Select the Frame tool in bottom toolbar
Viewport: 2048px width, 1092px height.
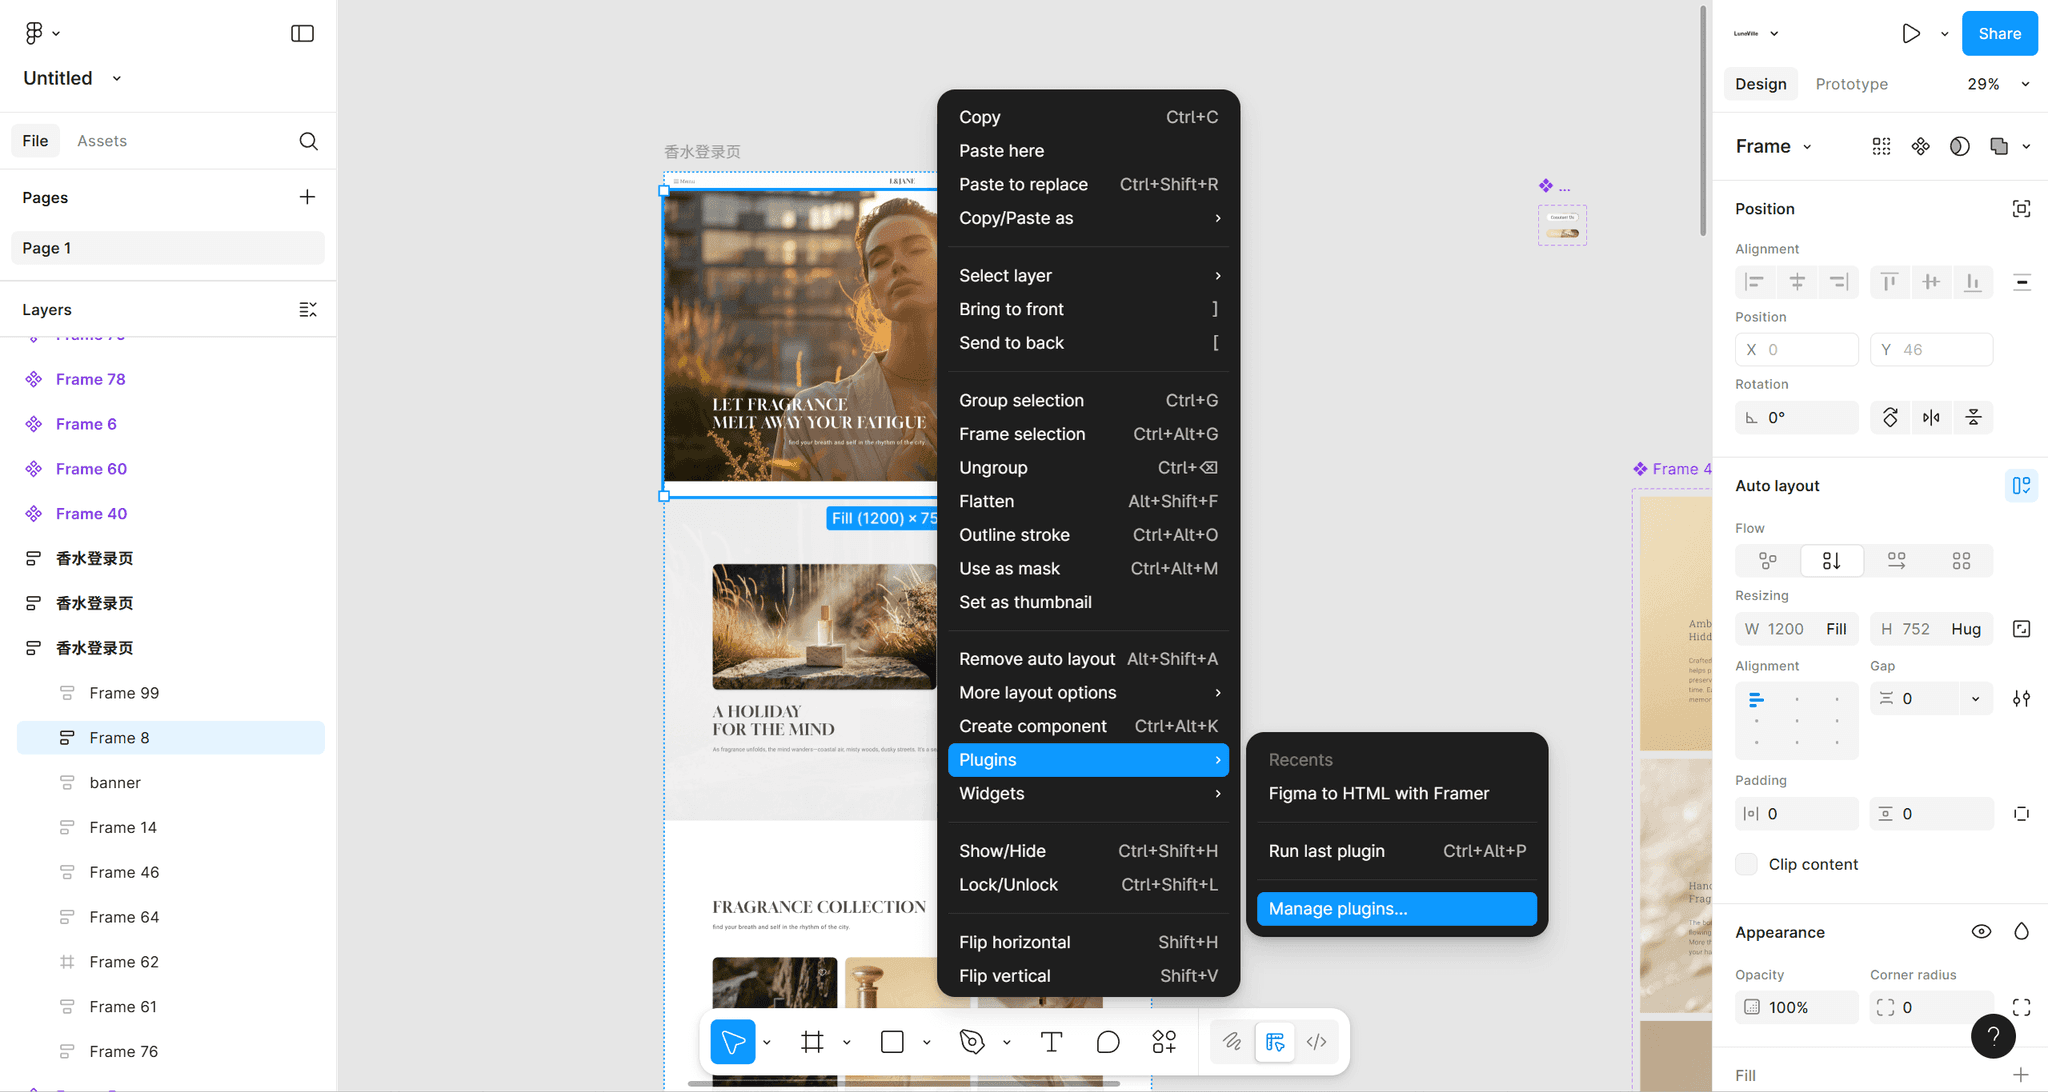click(x=812, y=1042)
